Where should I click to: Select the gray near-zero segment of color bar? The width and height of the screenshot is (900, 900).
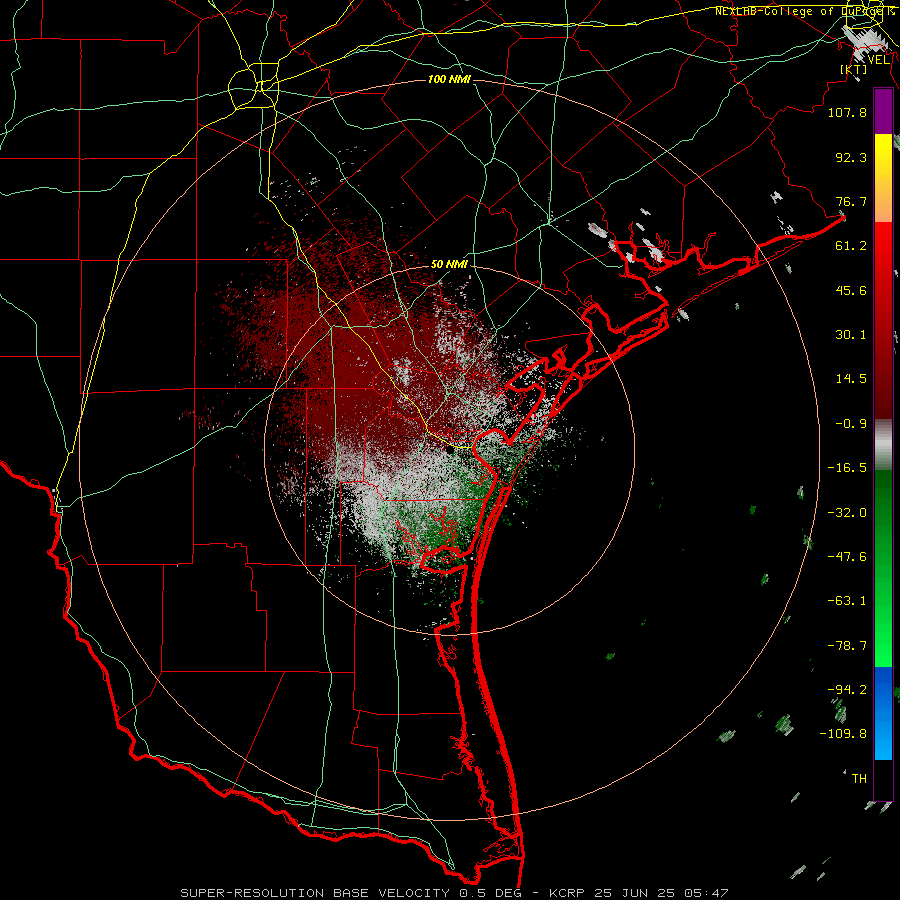point(883,445)
